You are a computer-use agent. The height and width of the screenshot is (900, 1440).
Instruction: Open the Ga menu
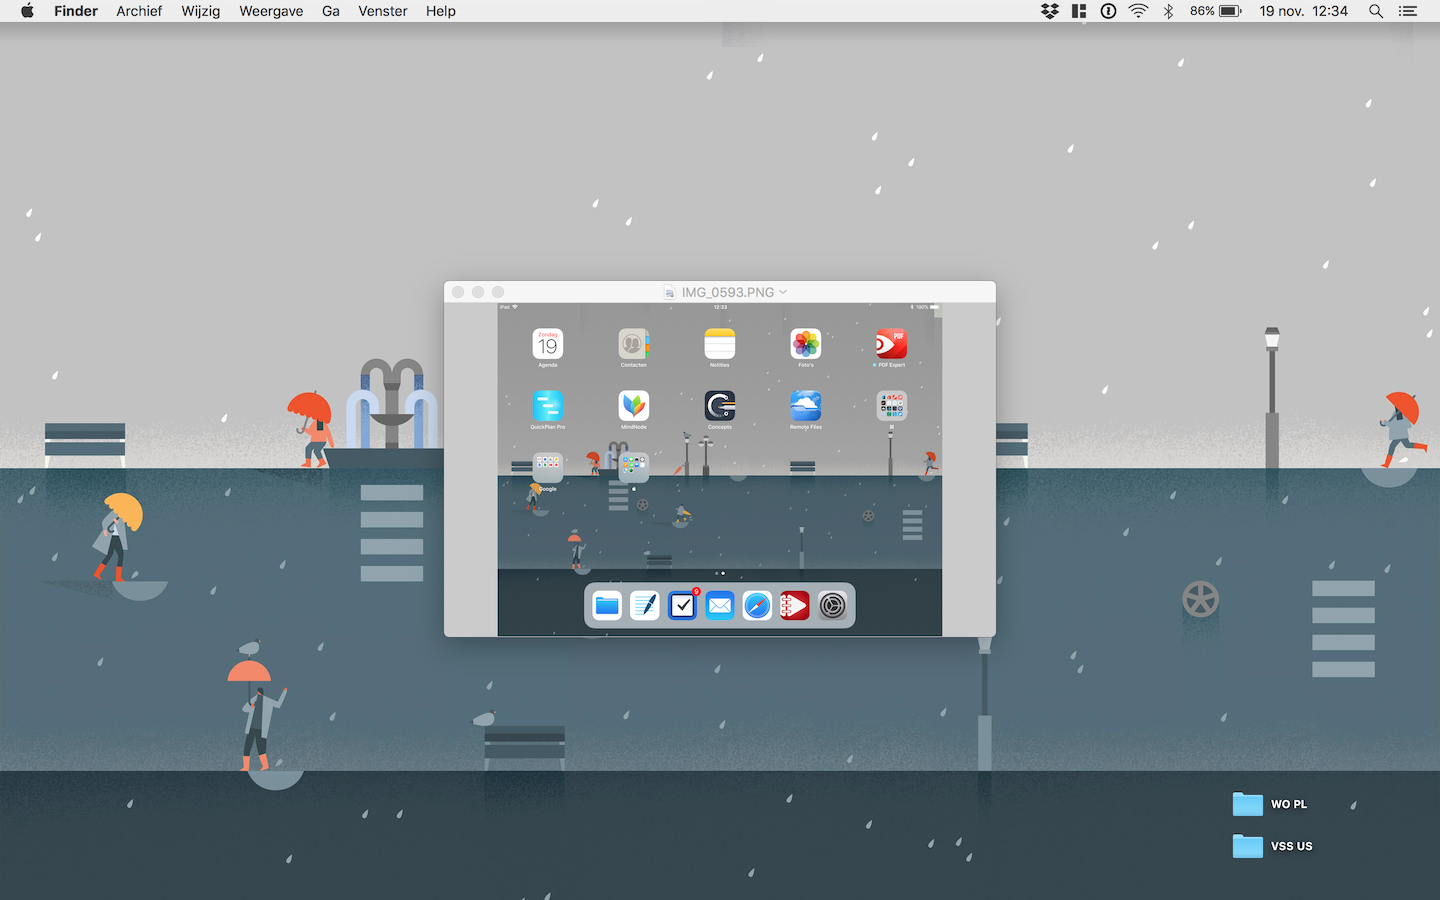[x=331, y=11]
